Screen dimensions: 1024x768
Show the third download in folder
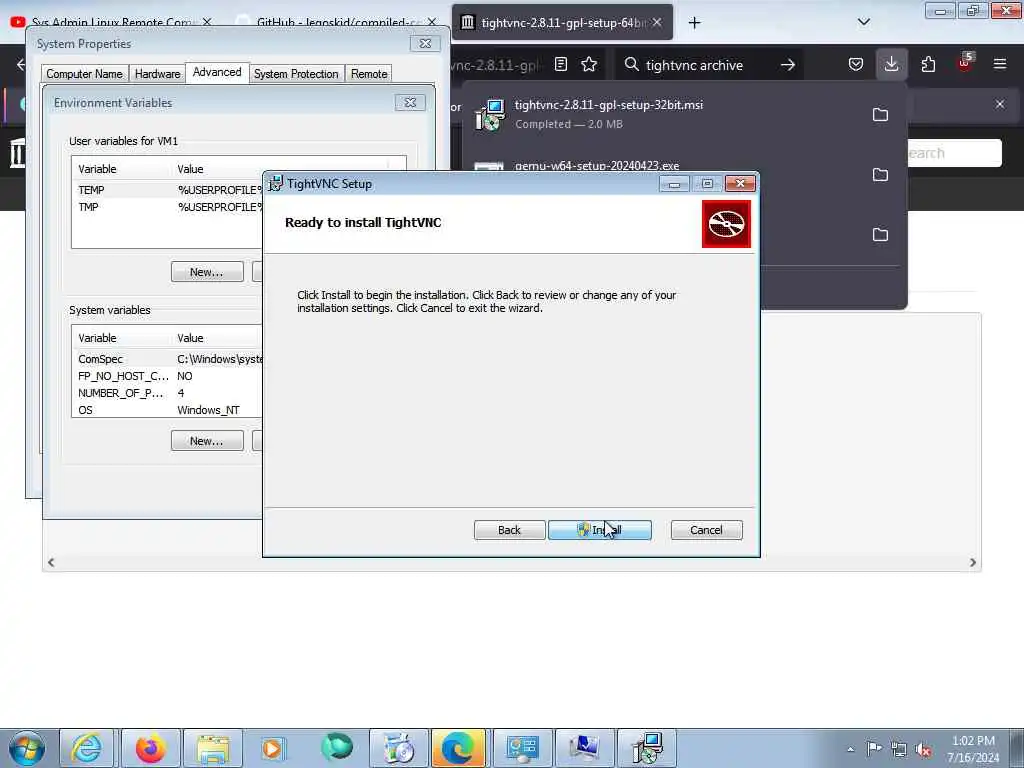click(880, 234)
